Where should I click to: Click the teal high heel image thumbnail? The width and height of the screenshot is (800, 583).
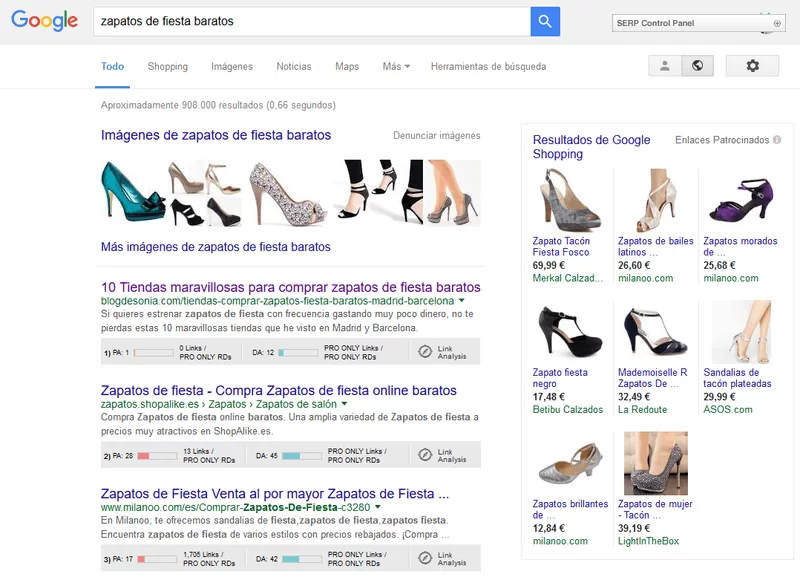tap(133, 192)
